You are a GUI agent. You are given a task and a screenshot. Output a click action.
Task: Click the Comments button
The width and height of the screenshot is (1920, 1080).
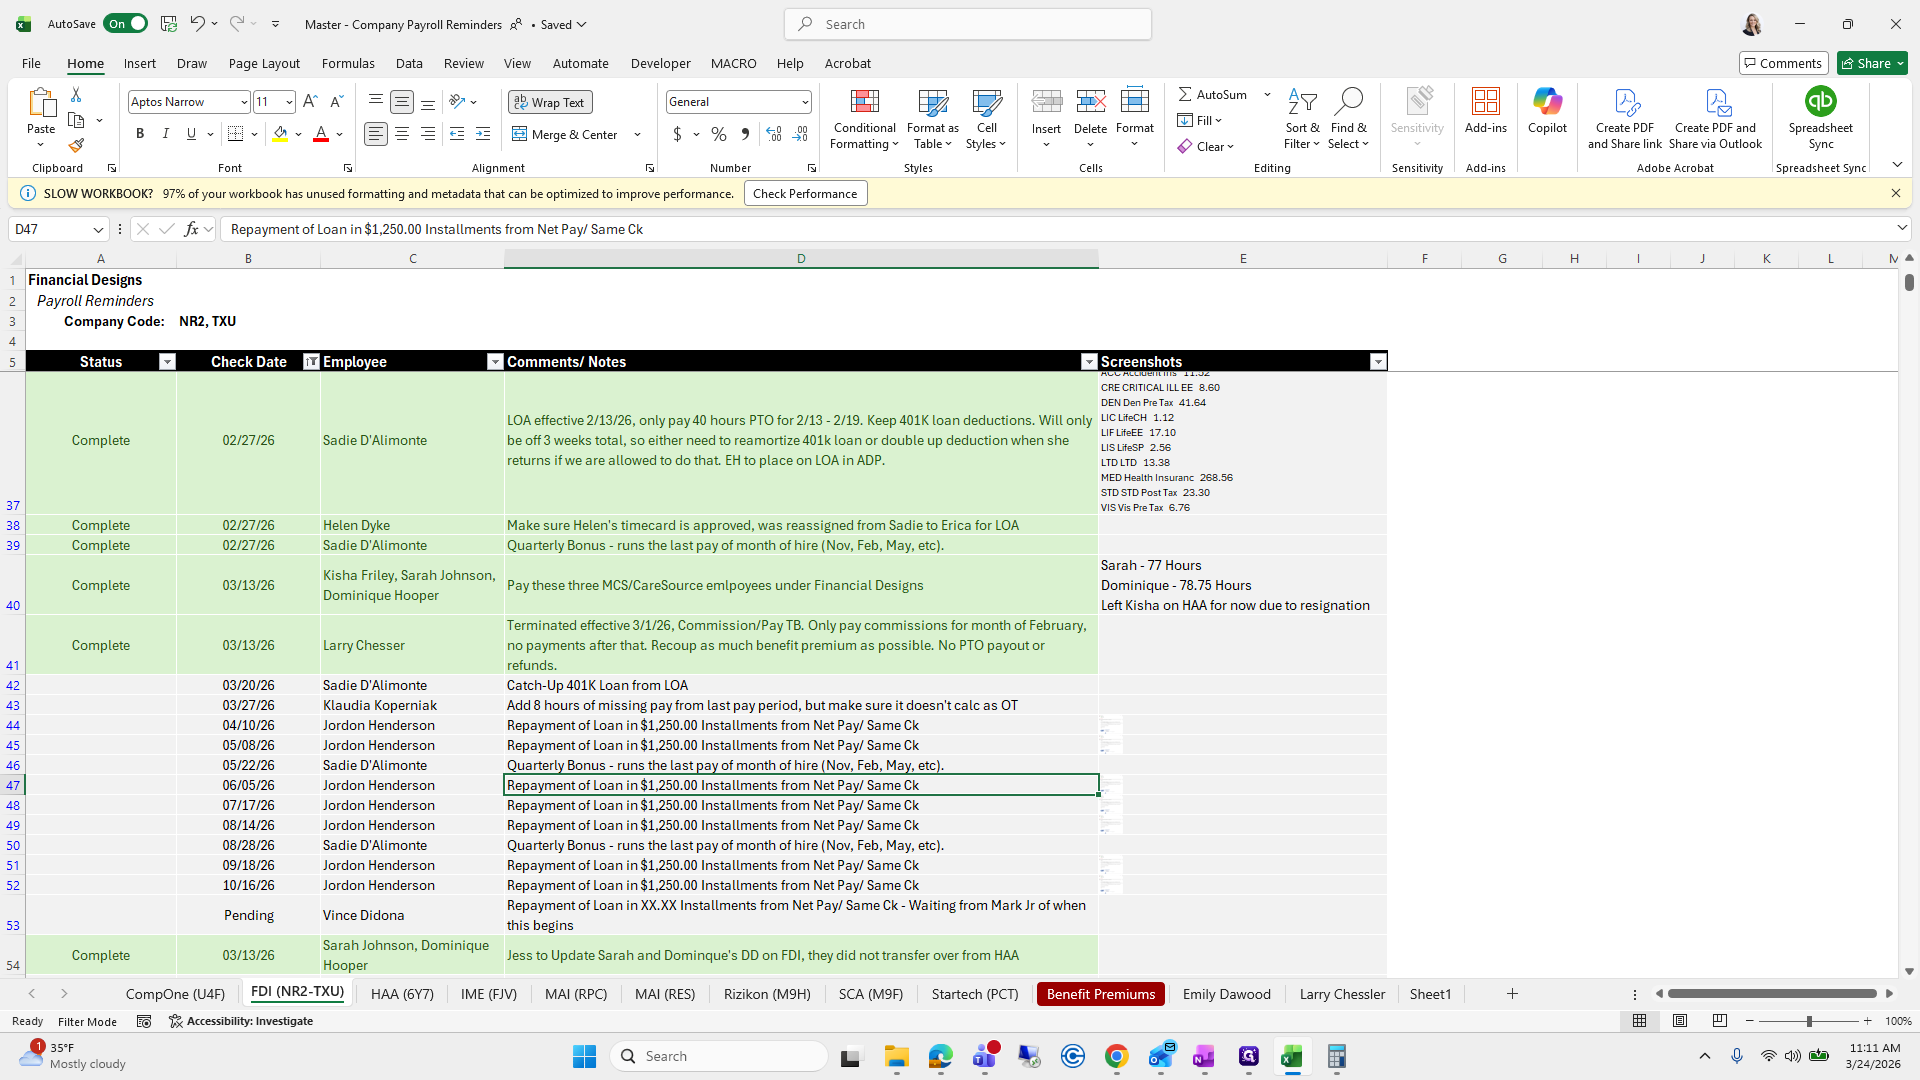(x=1783, y=63)
